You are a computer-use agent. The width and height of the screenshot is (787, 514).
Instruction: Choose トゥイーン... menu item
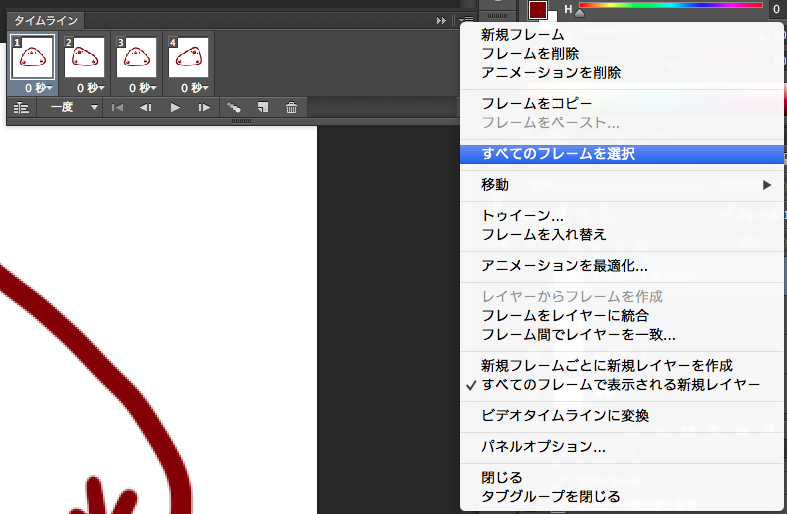click(x=622, y=215)
